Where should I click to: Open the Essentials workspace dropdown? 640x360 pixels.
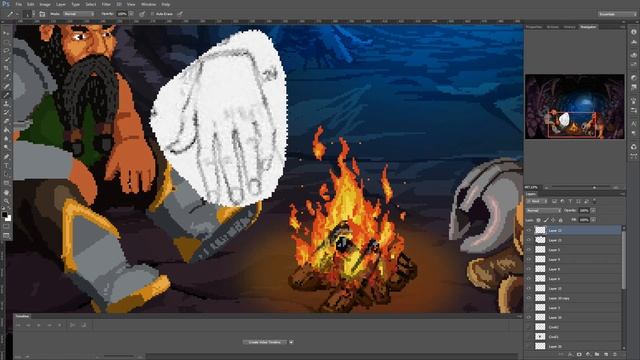(x=617, y=14)
